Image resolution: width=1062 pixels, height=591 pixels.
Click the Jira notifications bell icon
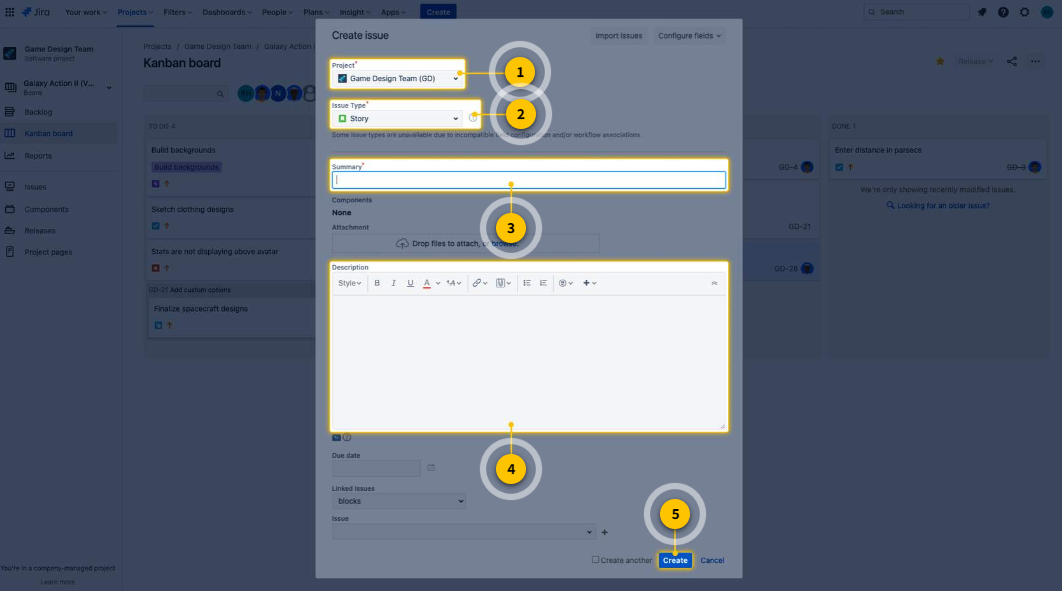pyautogui.click(x=982, y=12)
